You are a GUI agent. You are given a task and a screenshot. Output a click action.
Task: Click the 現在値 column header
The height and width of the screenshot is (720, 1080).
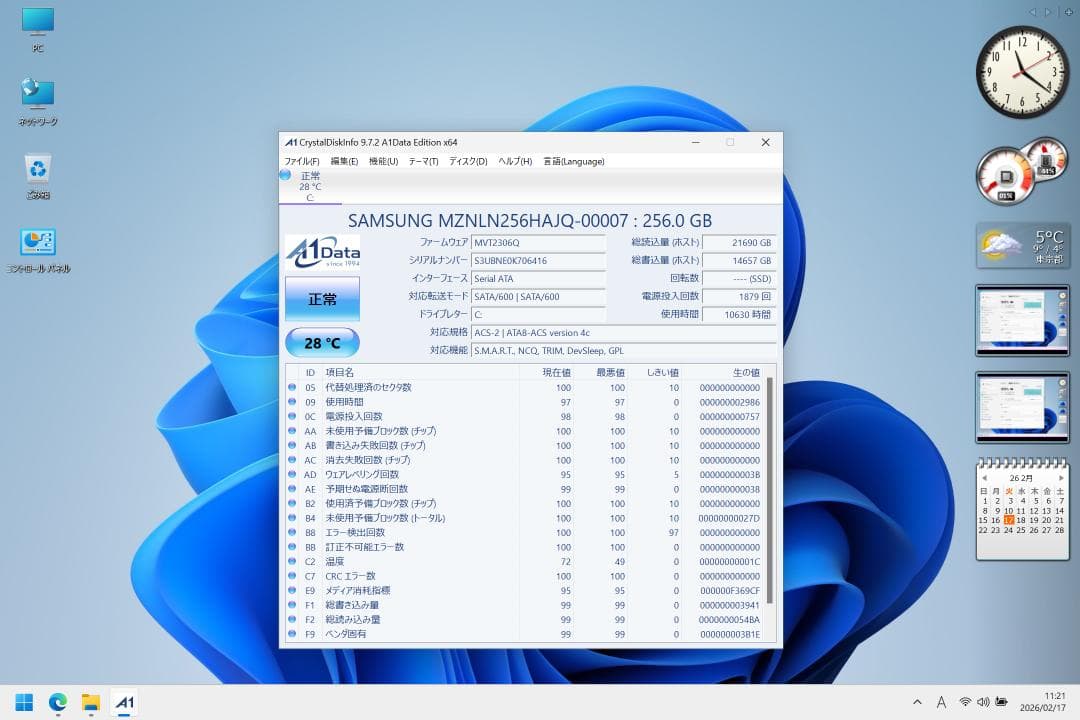[x=547, y=372]
